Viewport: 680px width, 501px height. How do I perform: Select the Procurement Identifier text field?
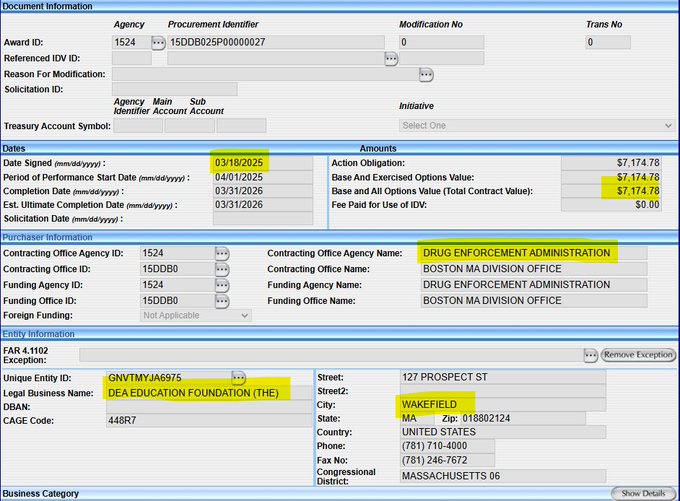pyautogui.click(x=275, y=43)
